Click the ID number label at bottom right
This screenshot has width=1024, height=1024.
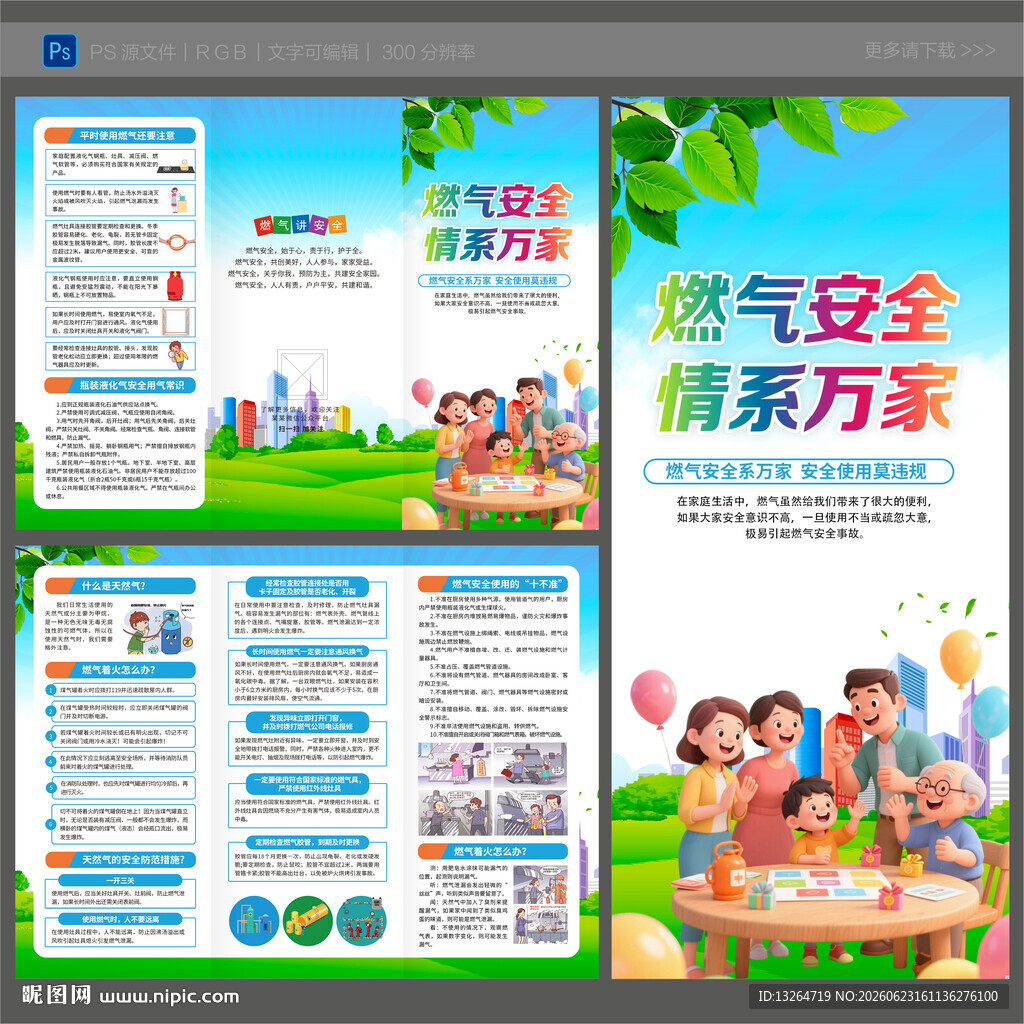[878, 997]
